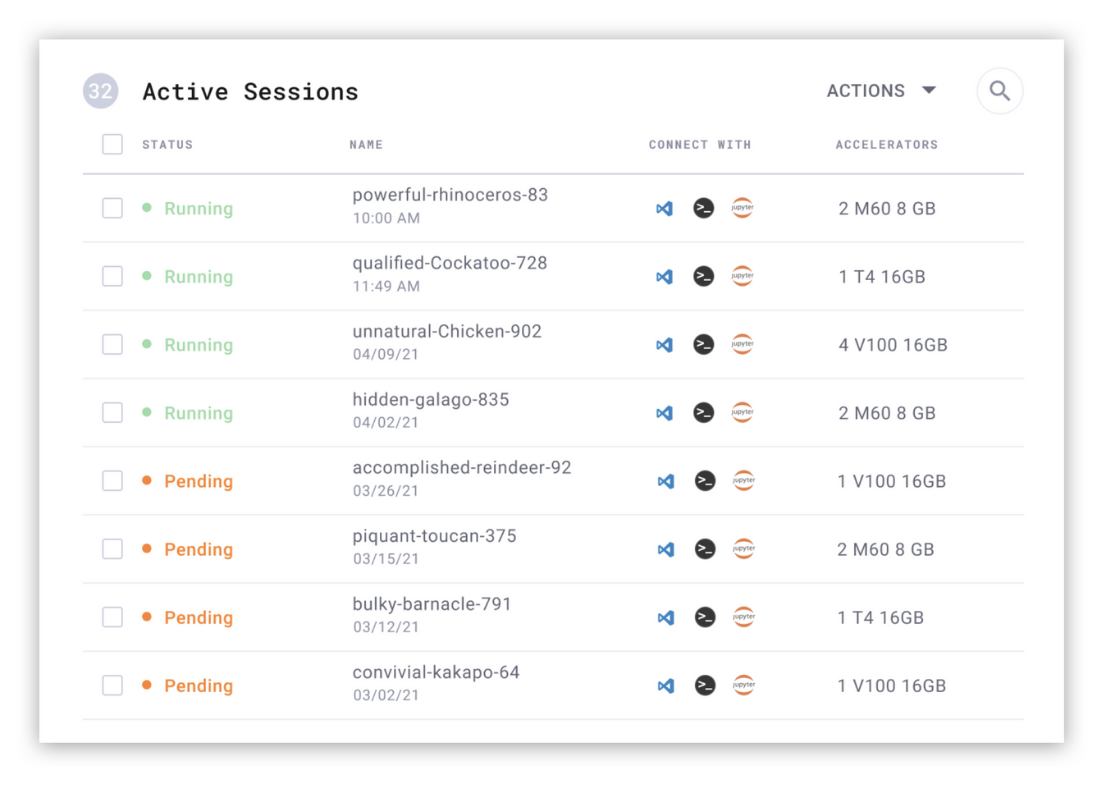
Task: Click the 32 sessions count badge
Action: coord(100,92)
